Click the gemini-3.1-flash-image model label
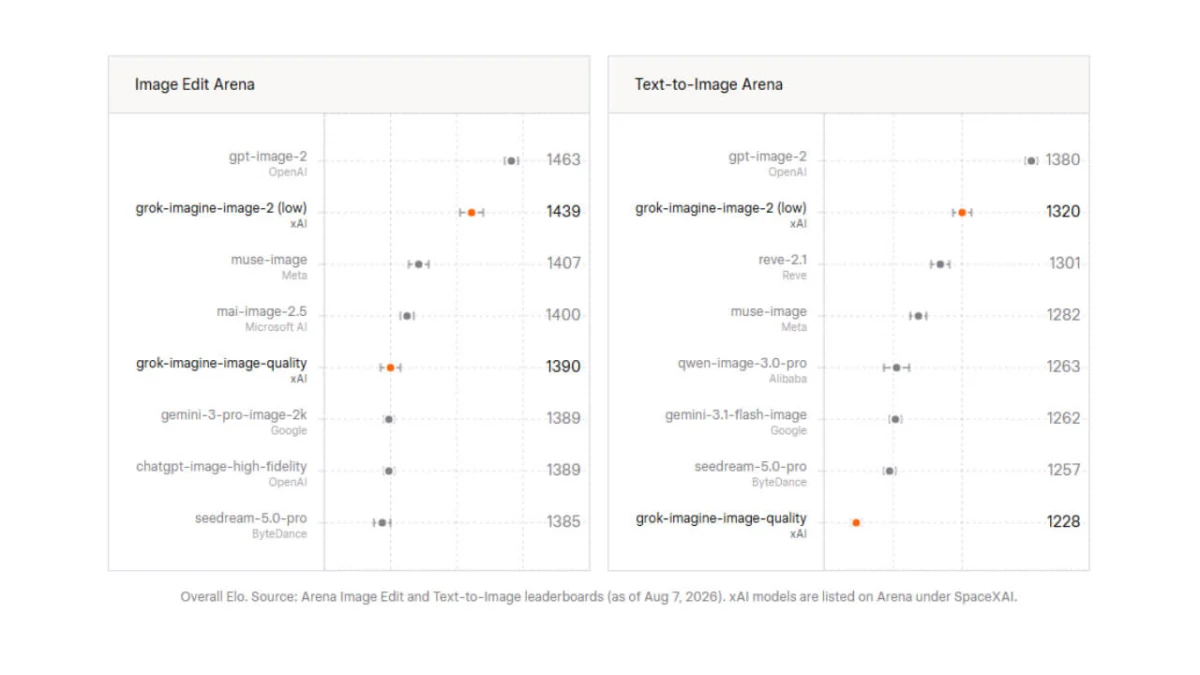This screenshot has width=1200, height=675. pos(736,415)
